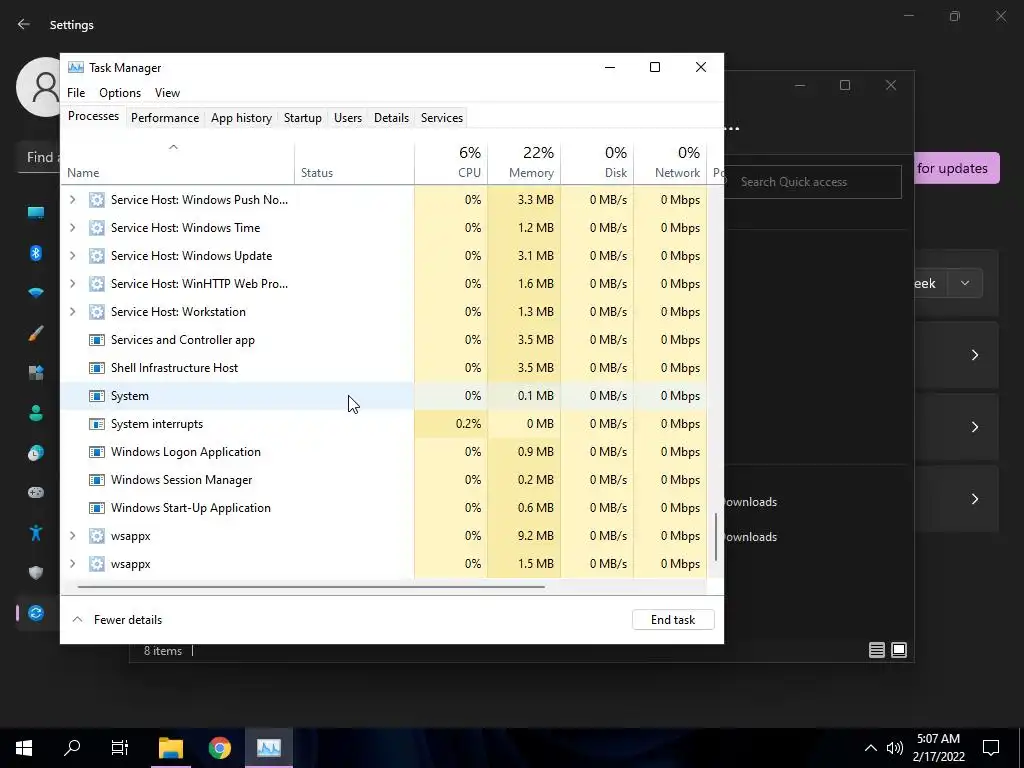
Task: Open Personalization brush icon in Settings sidebar
Action: coord(36,333)
